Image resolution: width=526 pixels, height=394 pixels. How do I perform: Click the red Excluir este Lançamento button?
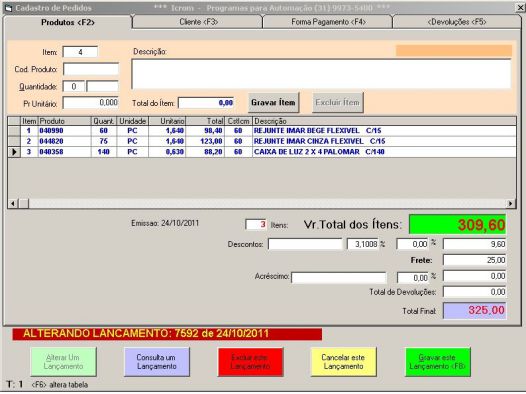[250, 362]
